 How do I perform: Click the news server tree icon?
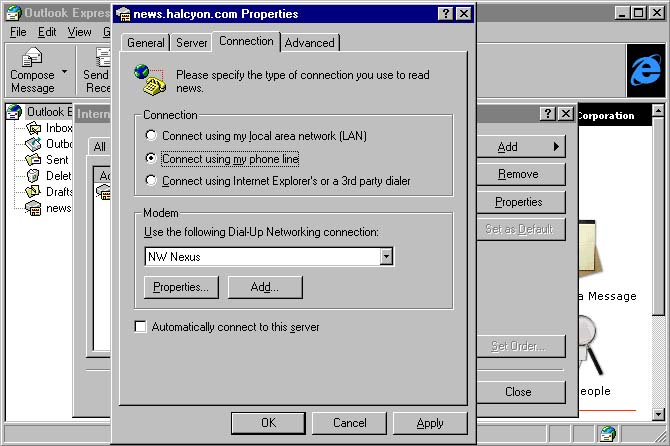(x=33, y=208)
